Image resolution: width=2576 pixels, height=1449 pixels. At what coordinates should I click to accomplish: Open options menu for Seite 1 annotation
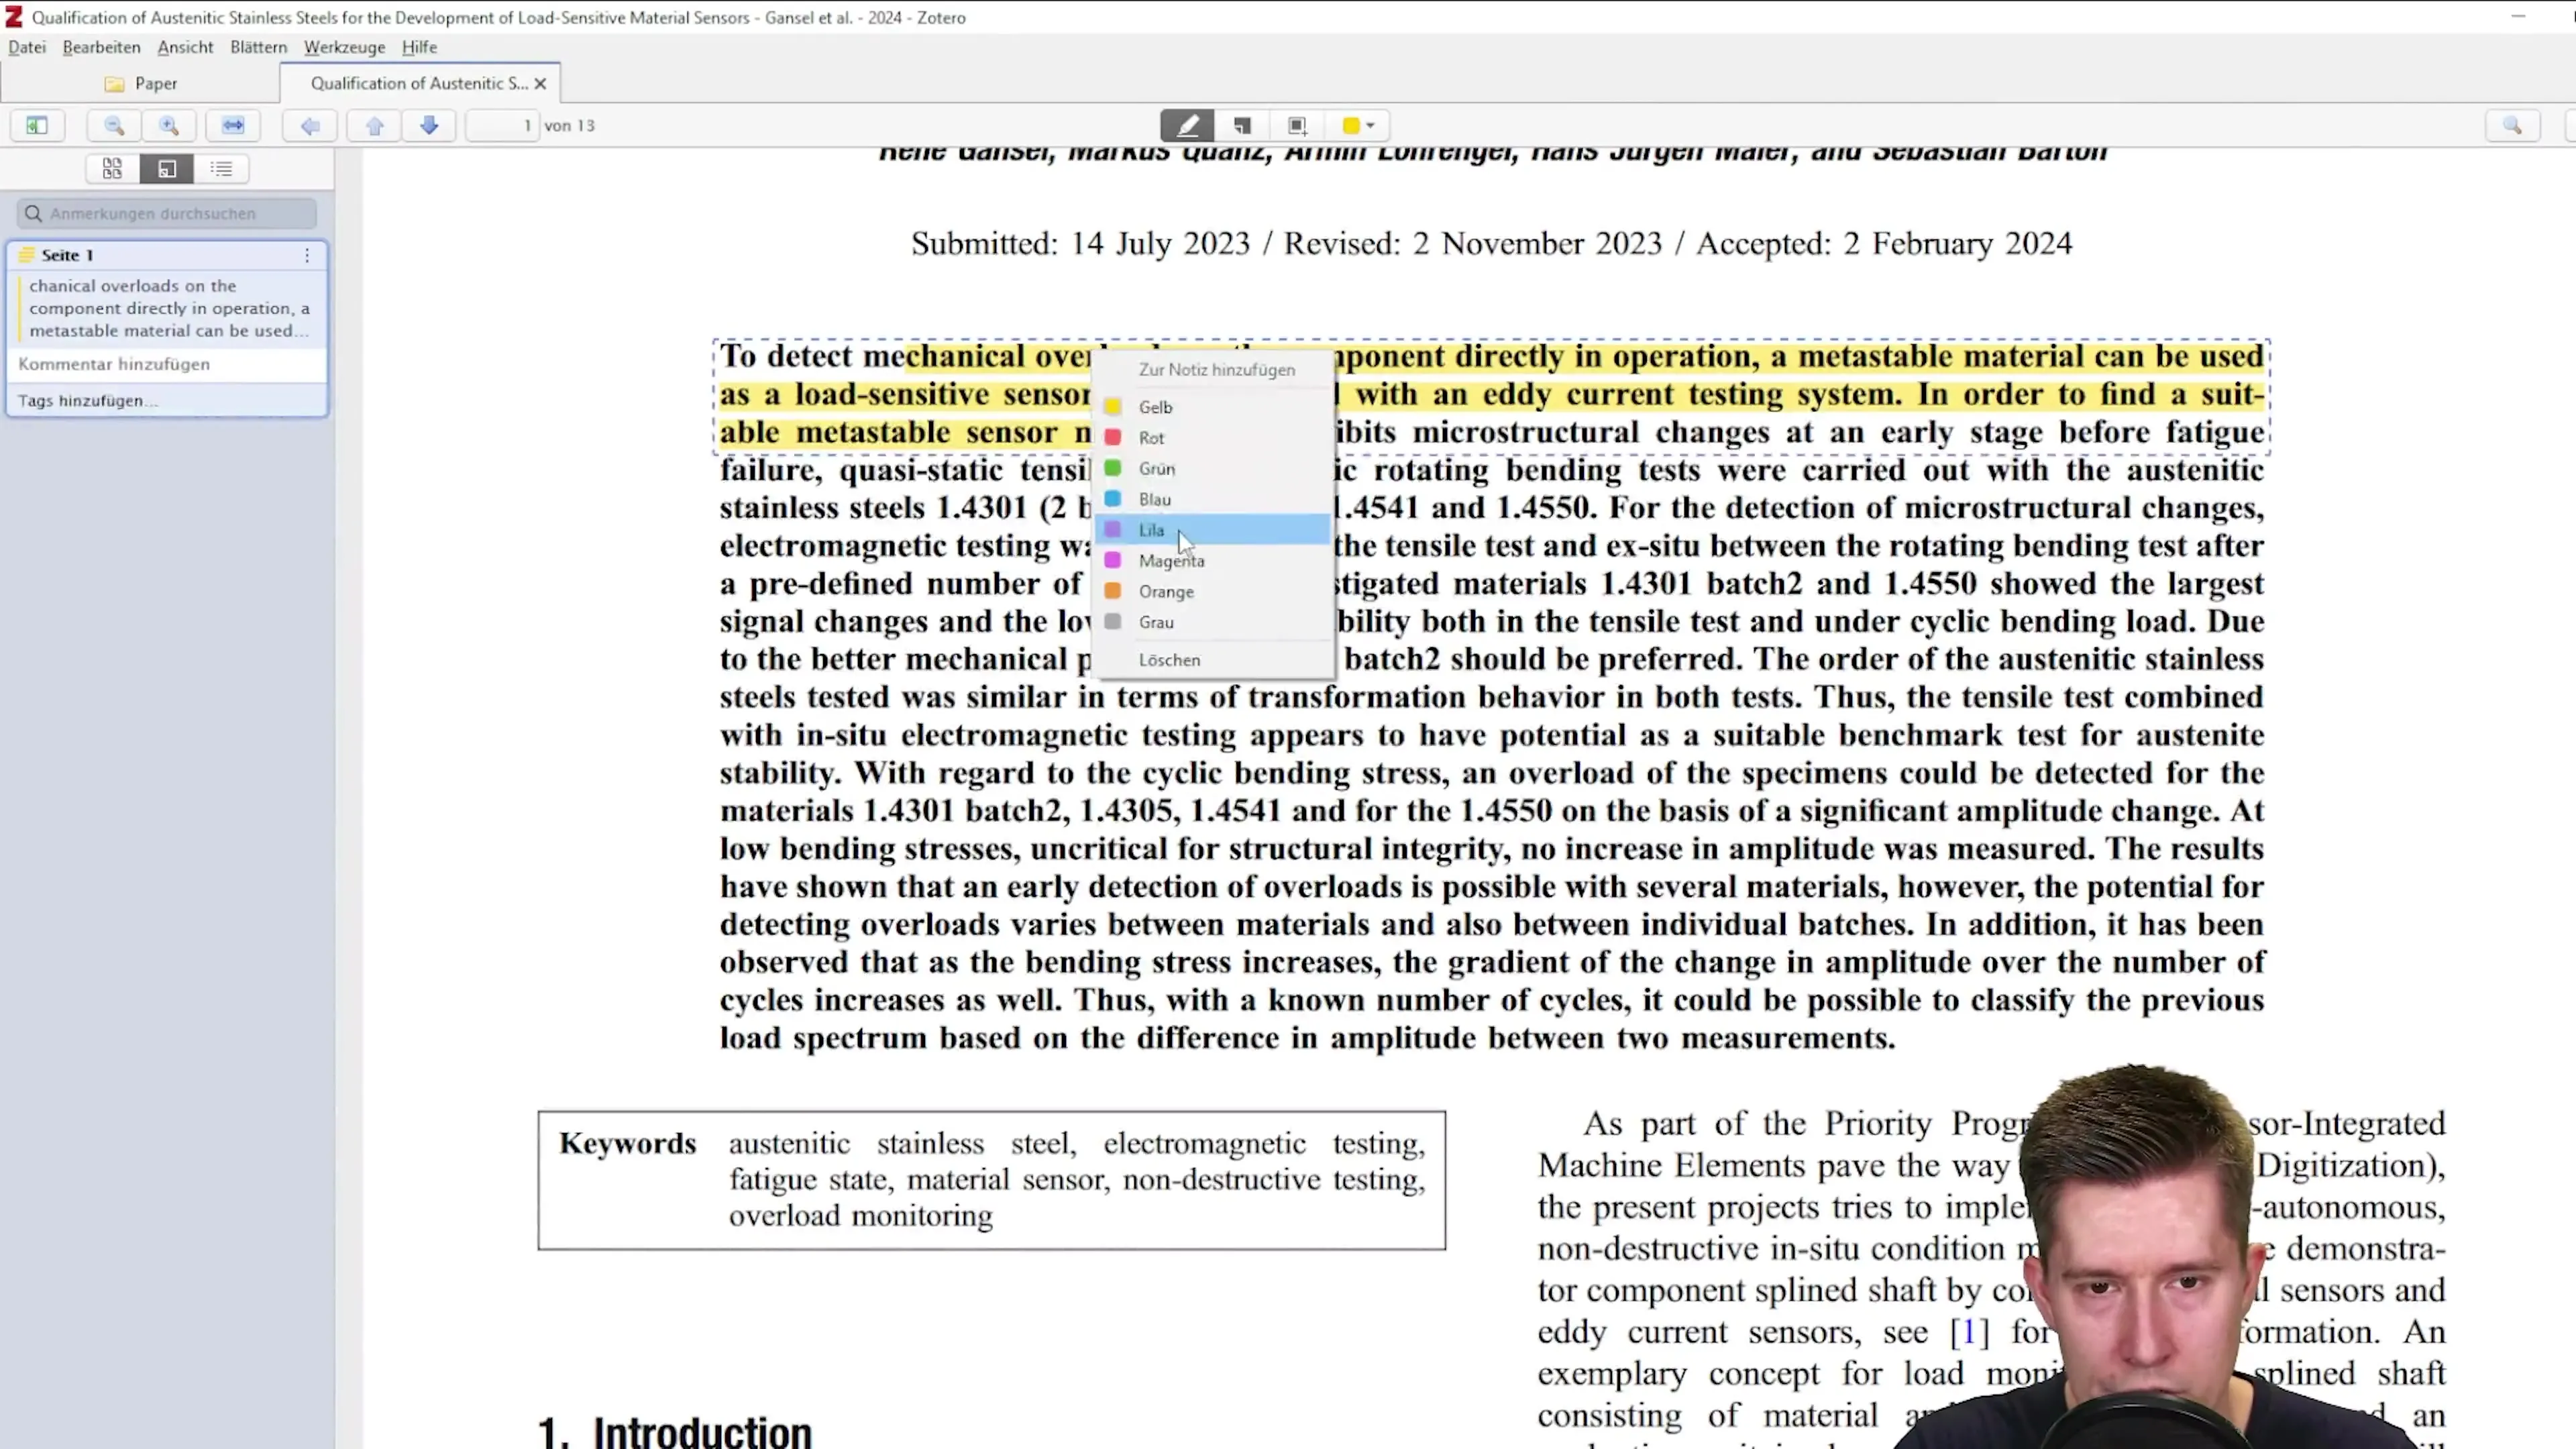pyautogui.click(x=307, y=256)
